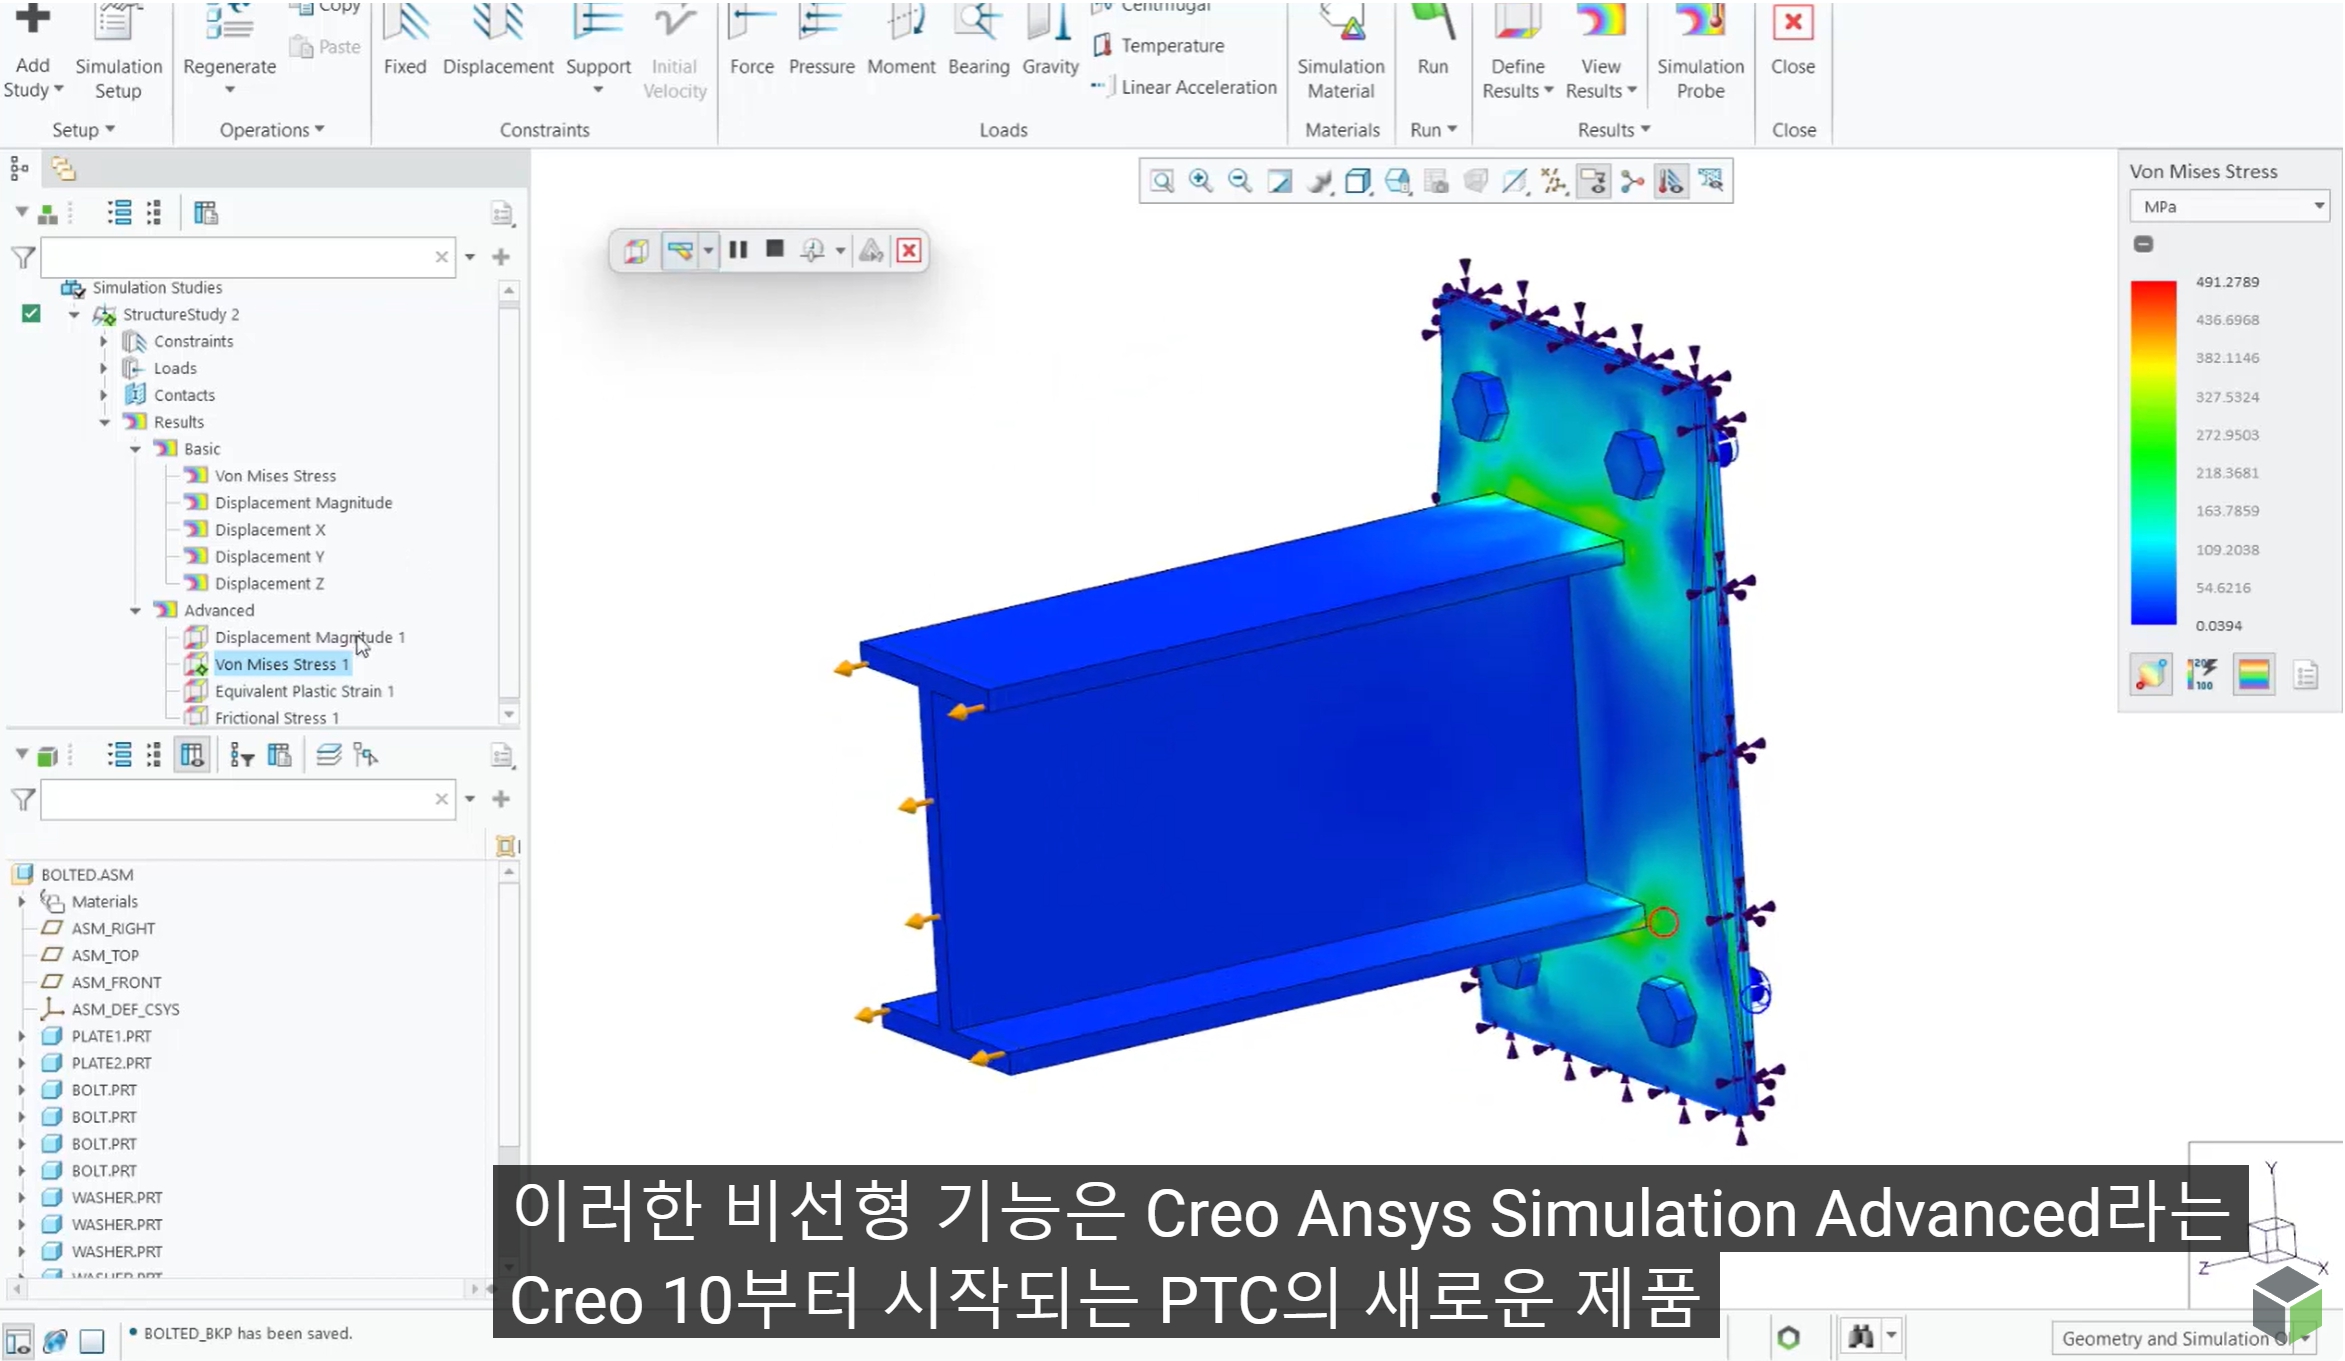Image resolution: width=2345 pixels, height=1361 pixels.
Task: Open the Simulation Probe tool
Action: pos(1700,52)
